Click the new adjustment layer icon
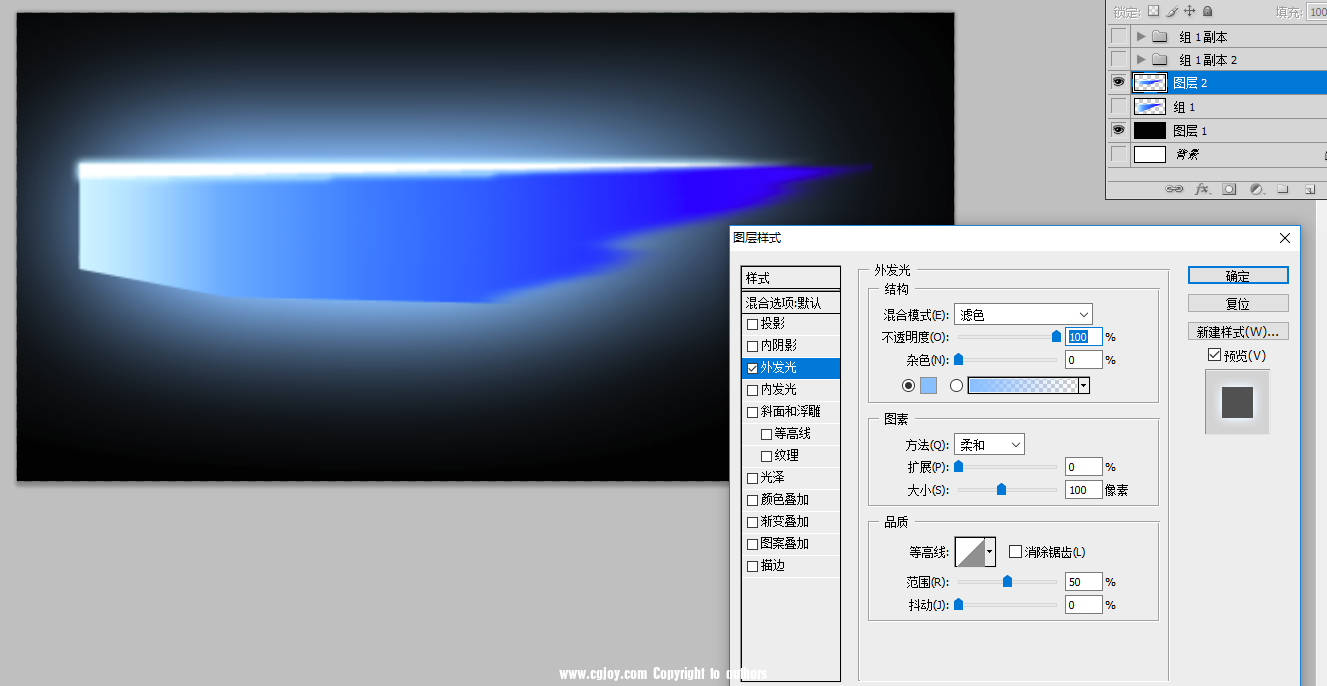1327x686 pixels. 1256,188
